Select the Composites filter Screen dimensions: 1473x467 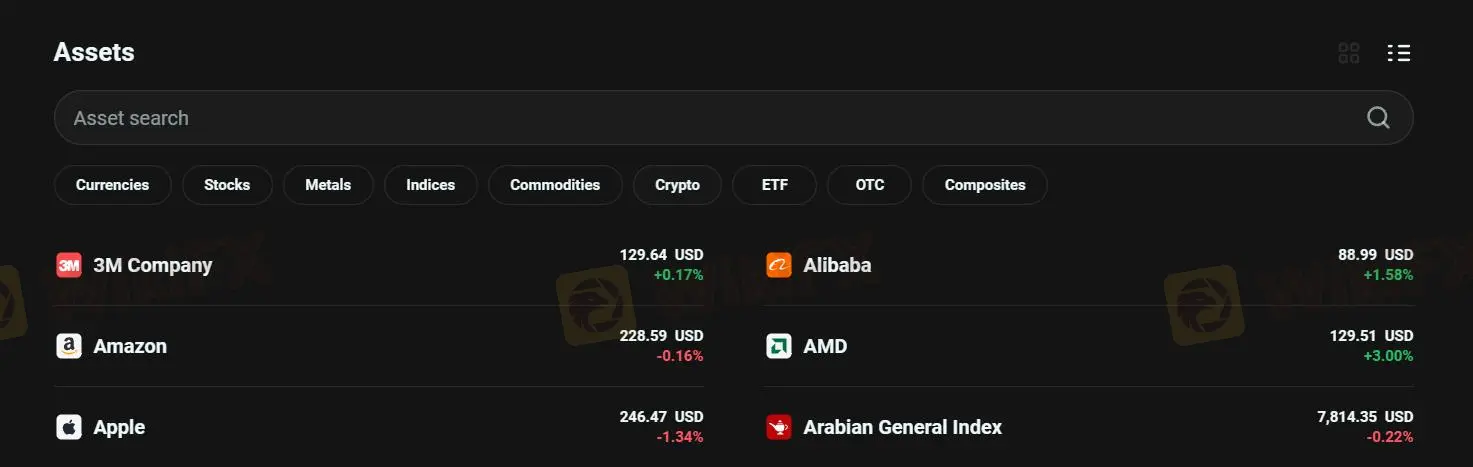985,185
